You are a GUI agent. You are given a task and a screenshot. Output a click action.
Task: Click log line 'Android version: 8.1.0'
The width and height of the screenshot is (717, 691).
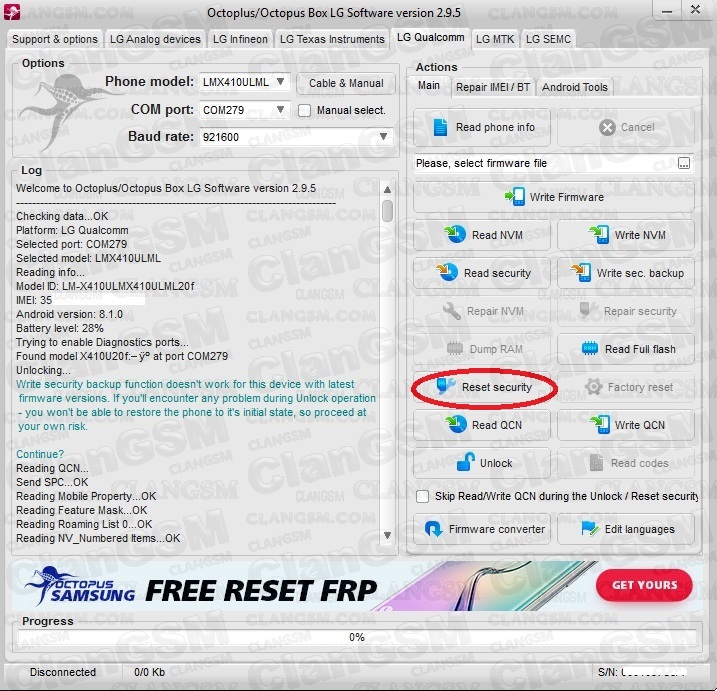click(x=70, y=314)
